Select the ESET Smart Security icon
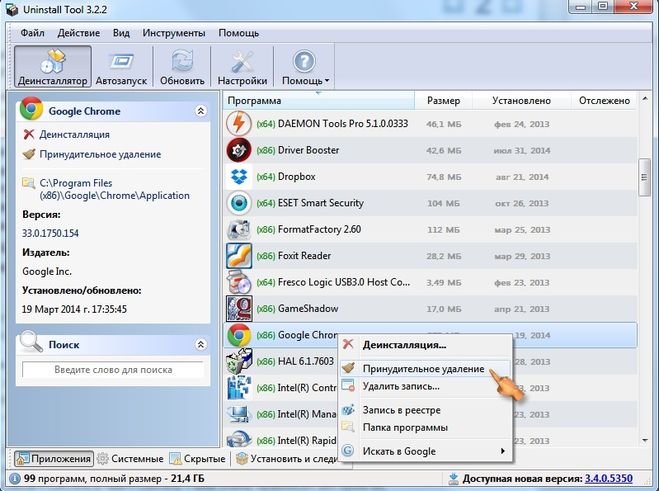659x491 pixels. [239, 203]
